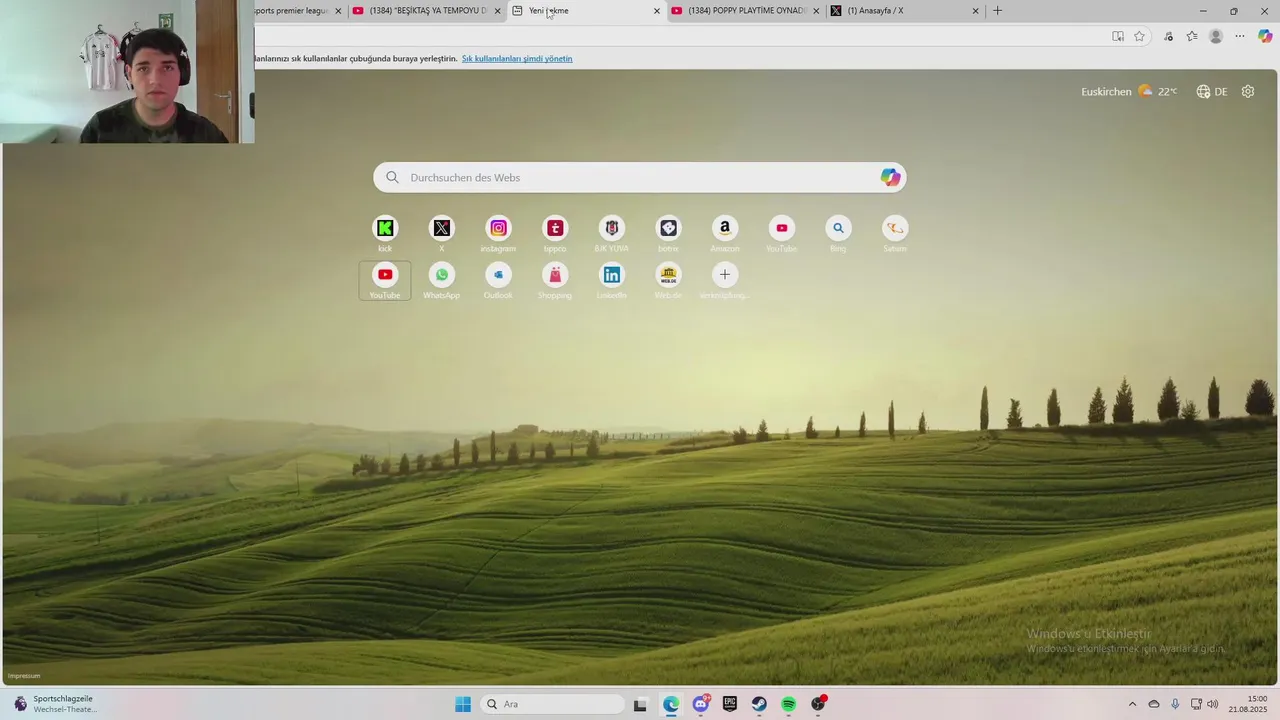Close the BEŞİKTAŞ YA TEMPOYU tab
Screen dimensions: 1280x720
click(x=498, y=11)
